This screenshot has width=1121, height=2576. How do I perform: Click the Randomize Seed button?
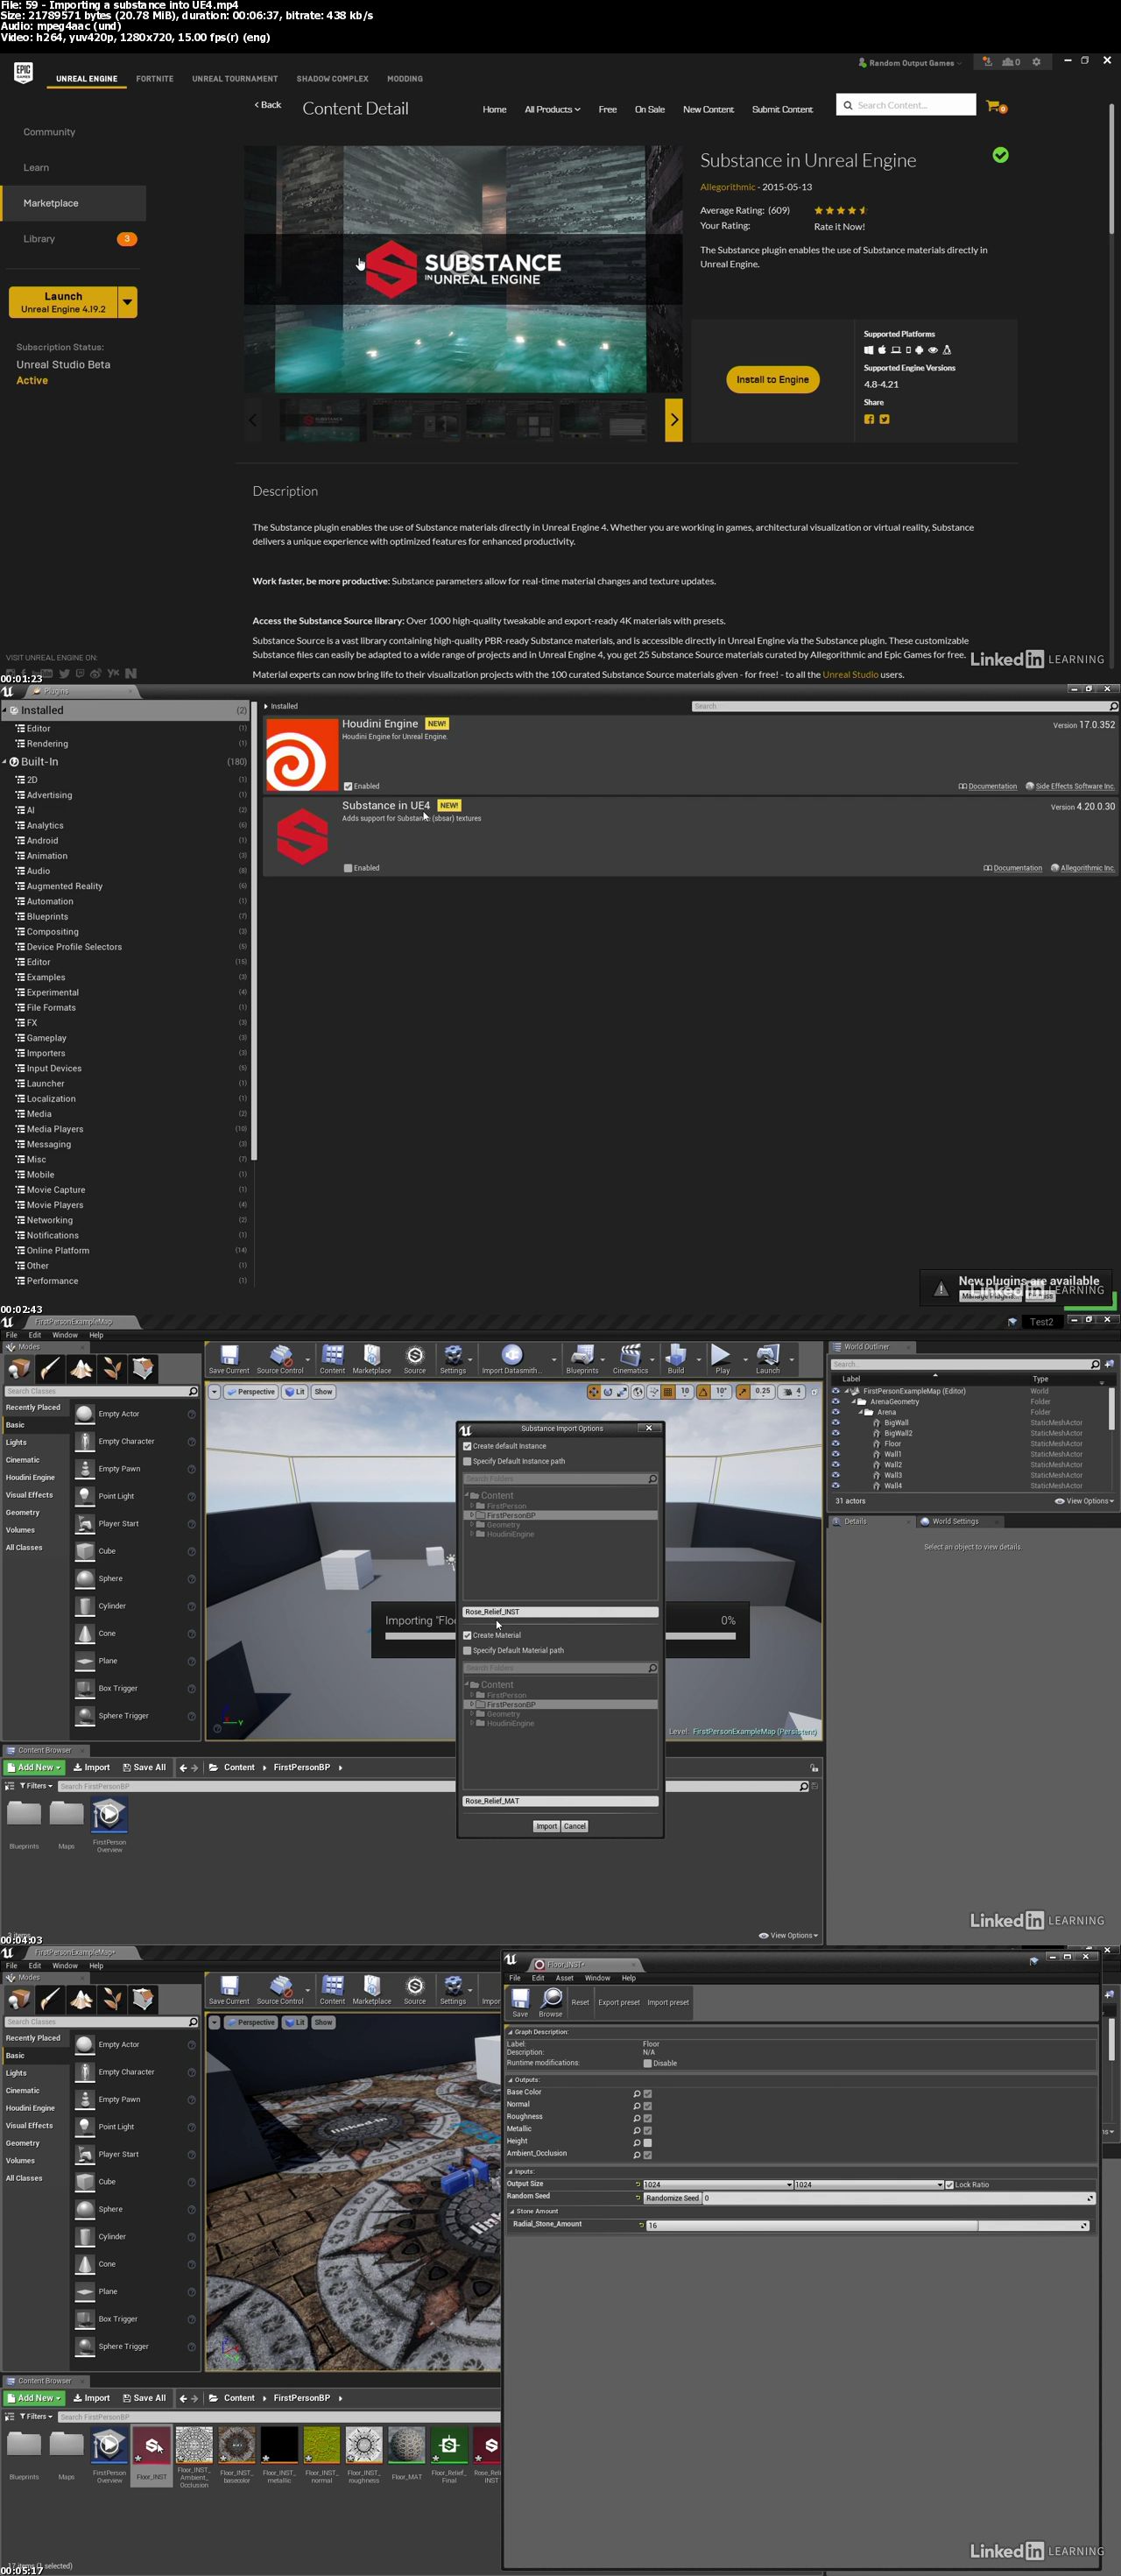(x=672, y=2198)
